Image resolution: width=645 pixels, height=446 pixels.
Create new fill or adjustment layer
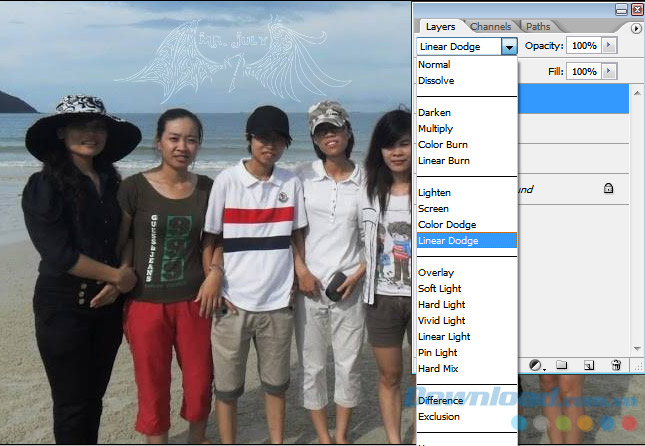tap(536, 365)
